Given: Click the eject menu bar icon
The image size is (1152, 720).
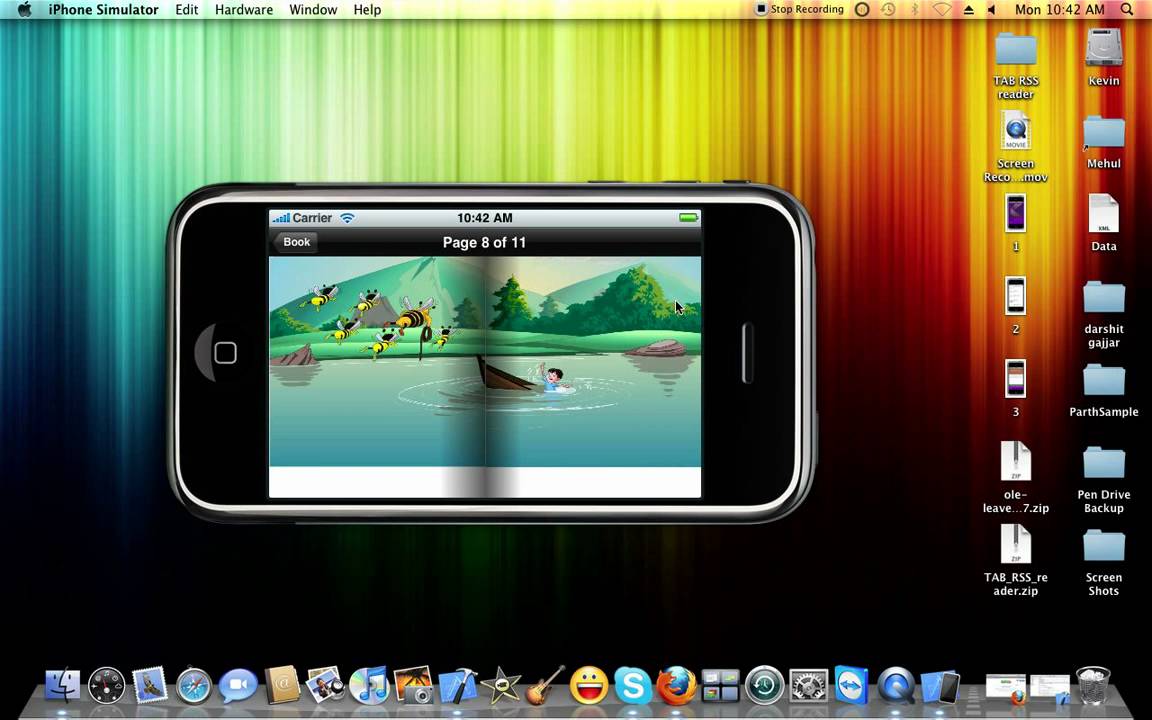Looking at the screenshot, I should point(968,10).
